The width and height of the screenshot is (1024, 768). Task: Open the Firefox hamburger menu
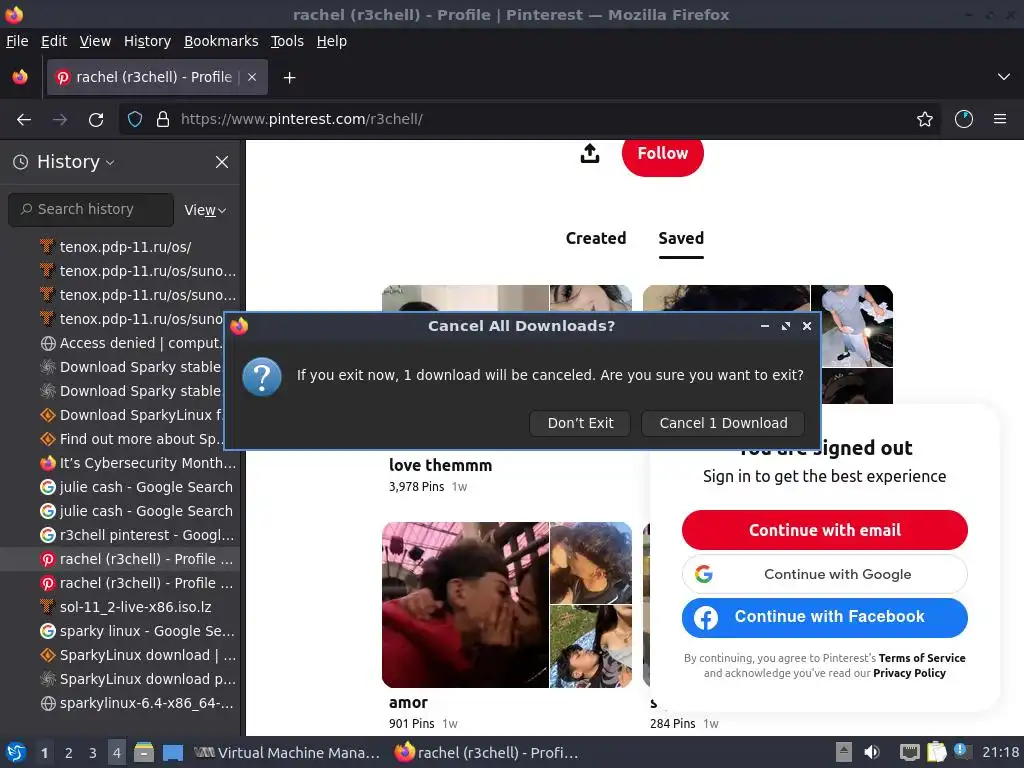1000,120
